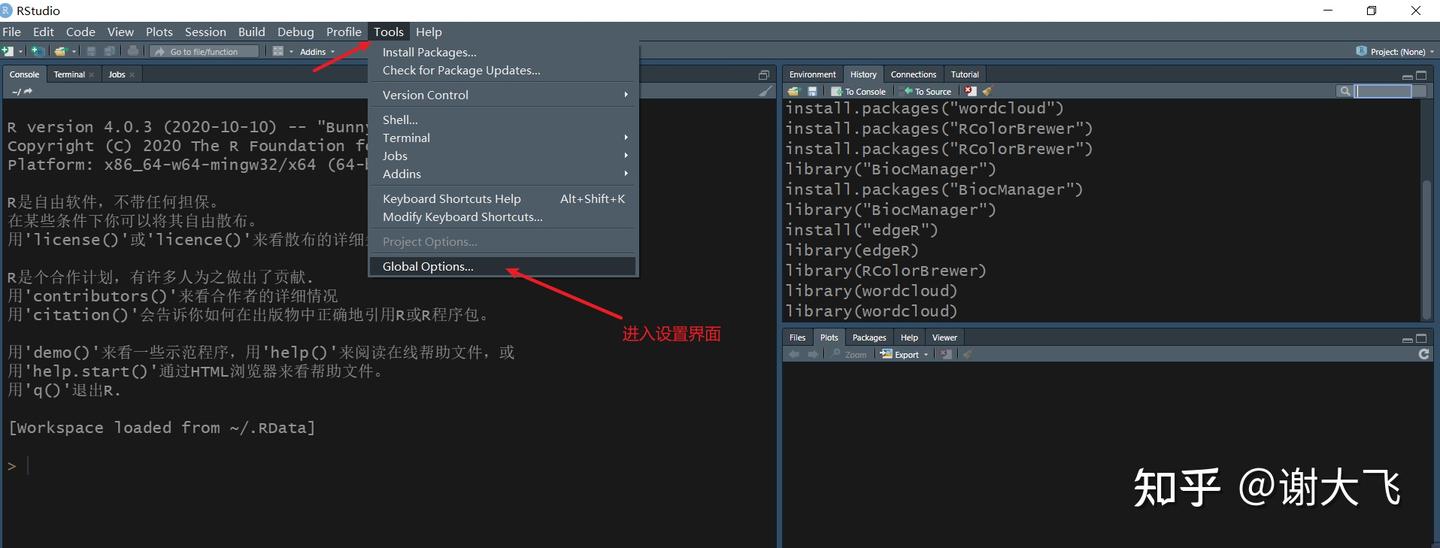Switch to the Packages tab
Viewport: 1440px width, 548px height.
point(869,337)
